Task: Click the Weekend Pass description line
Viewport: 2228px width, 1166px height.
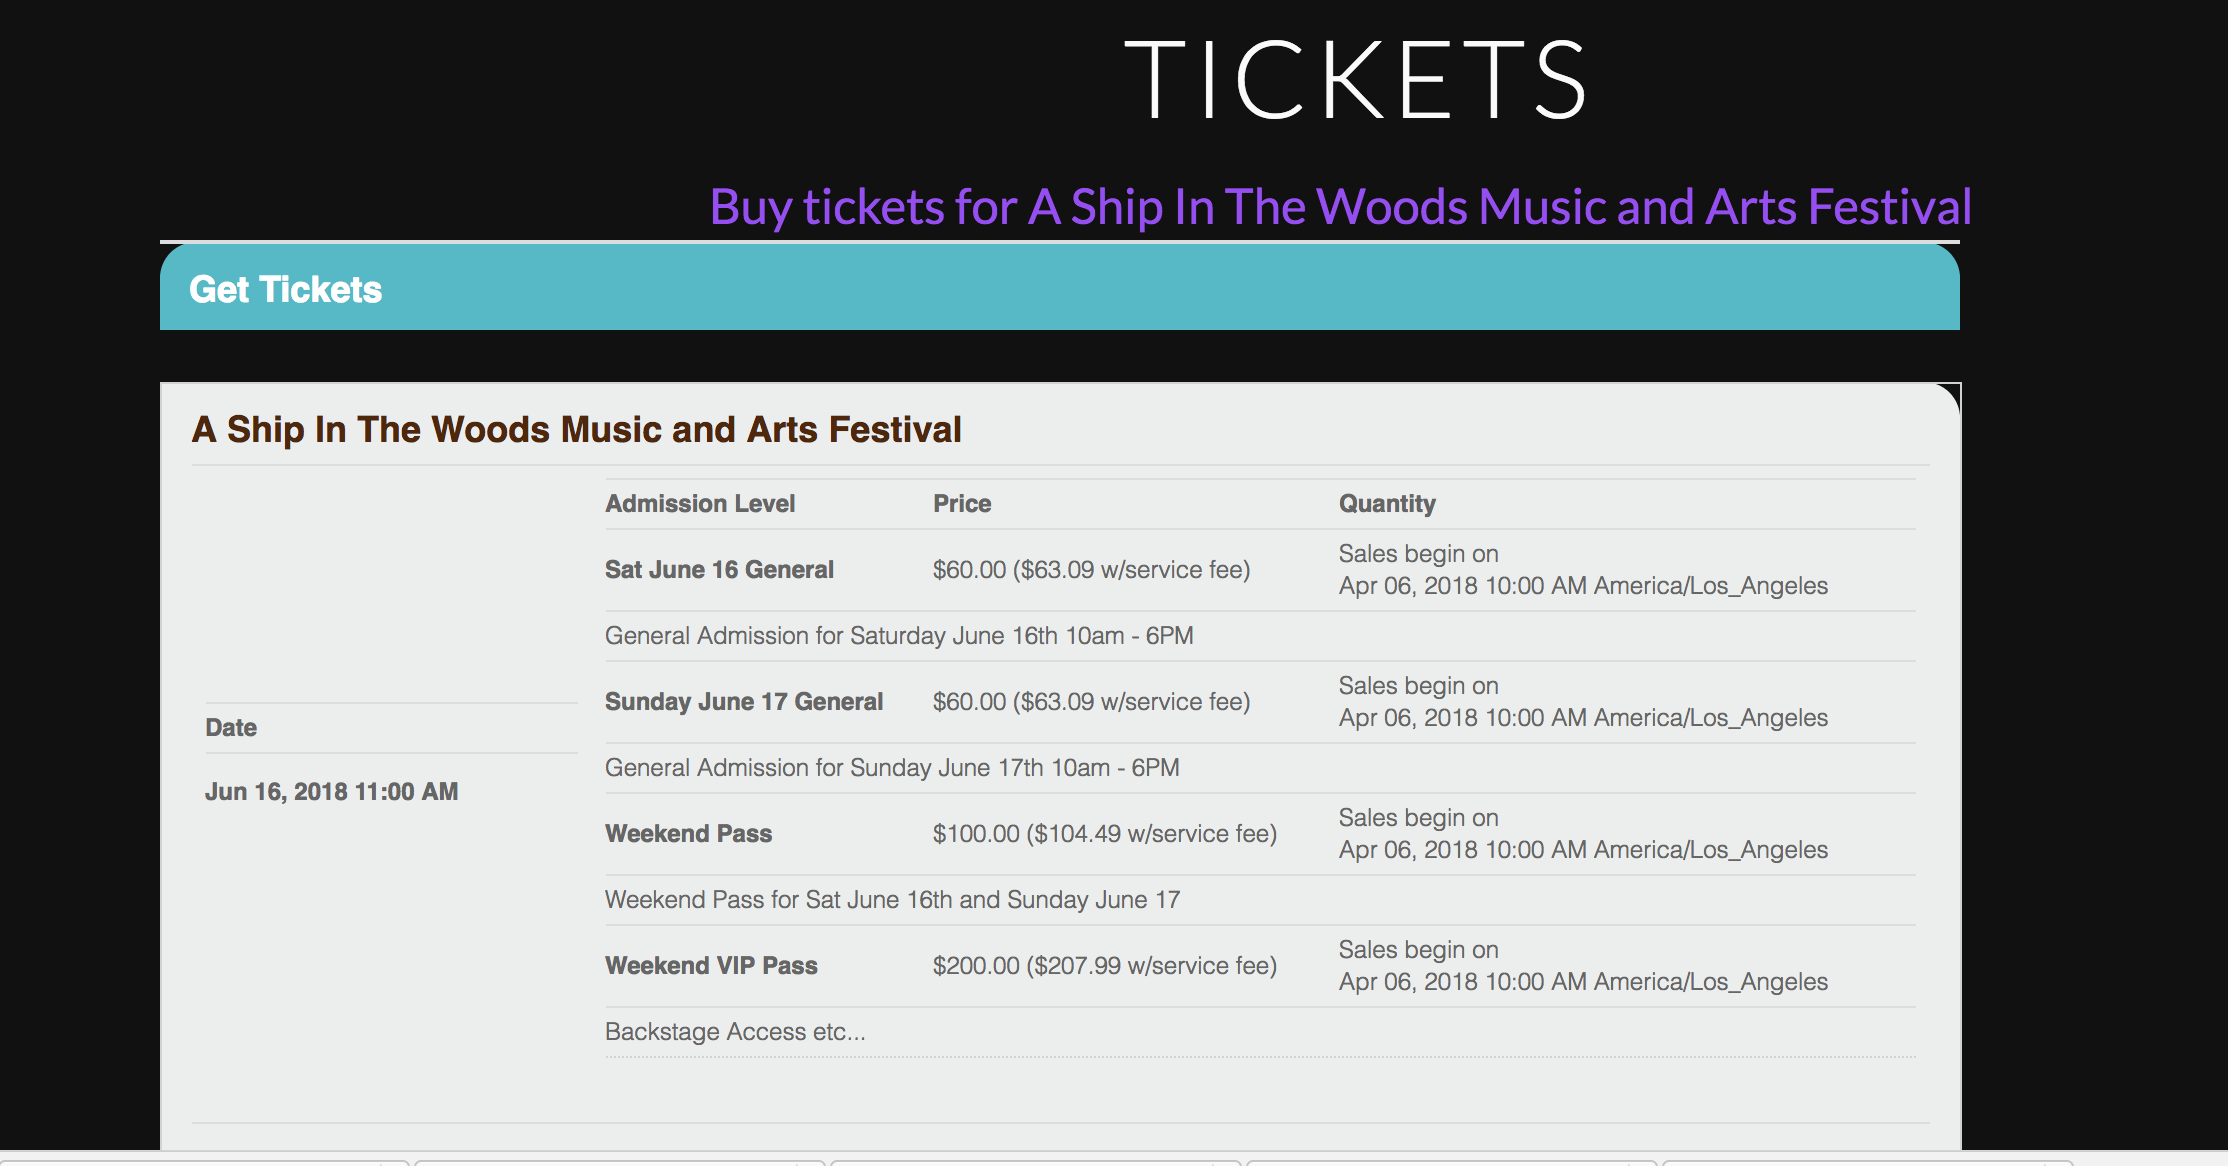Action: [x=892, y=900]
